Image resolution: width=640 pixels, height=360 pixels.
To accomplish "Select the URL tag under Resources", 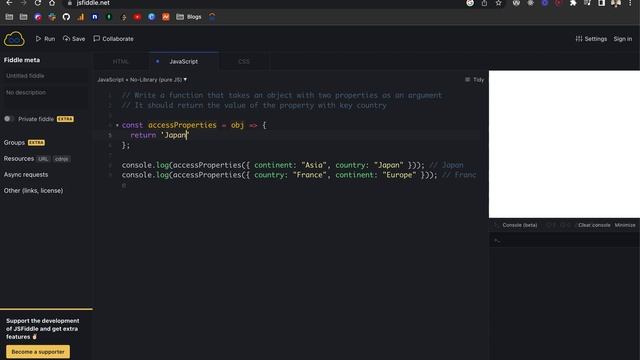I will click(x=43, y=159).
